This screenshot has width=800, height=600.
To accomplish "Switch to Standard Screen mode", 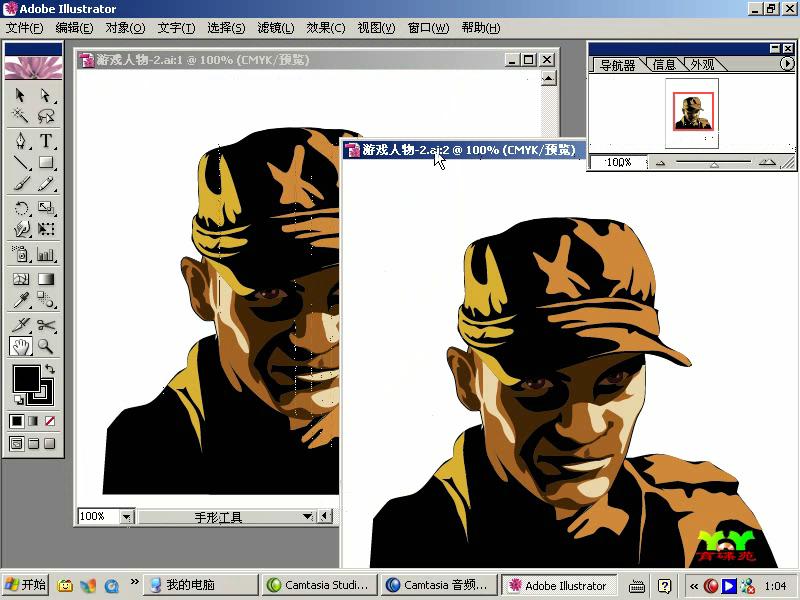I will [x=16, y=443].
